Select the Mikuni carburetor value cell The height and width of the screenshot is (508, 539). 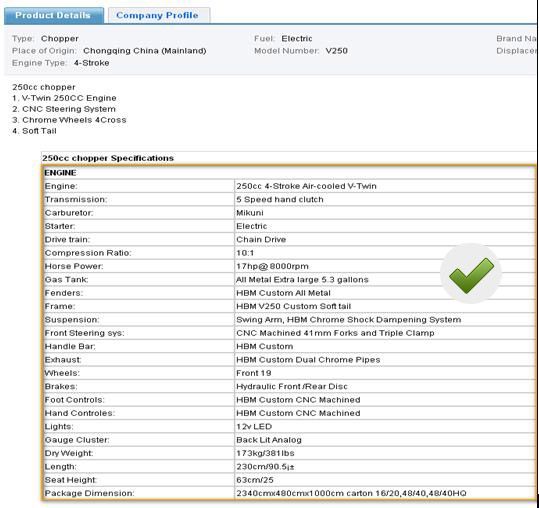tap(384, 213)
